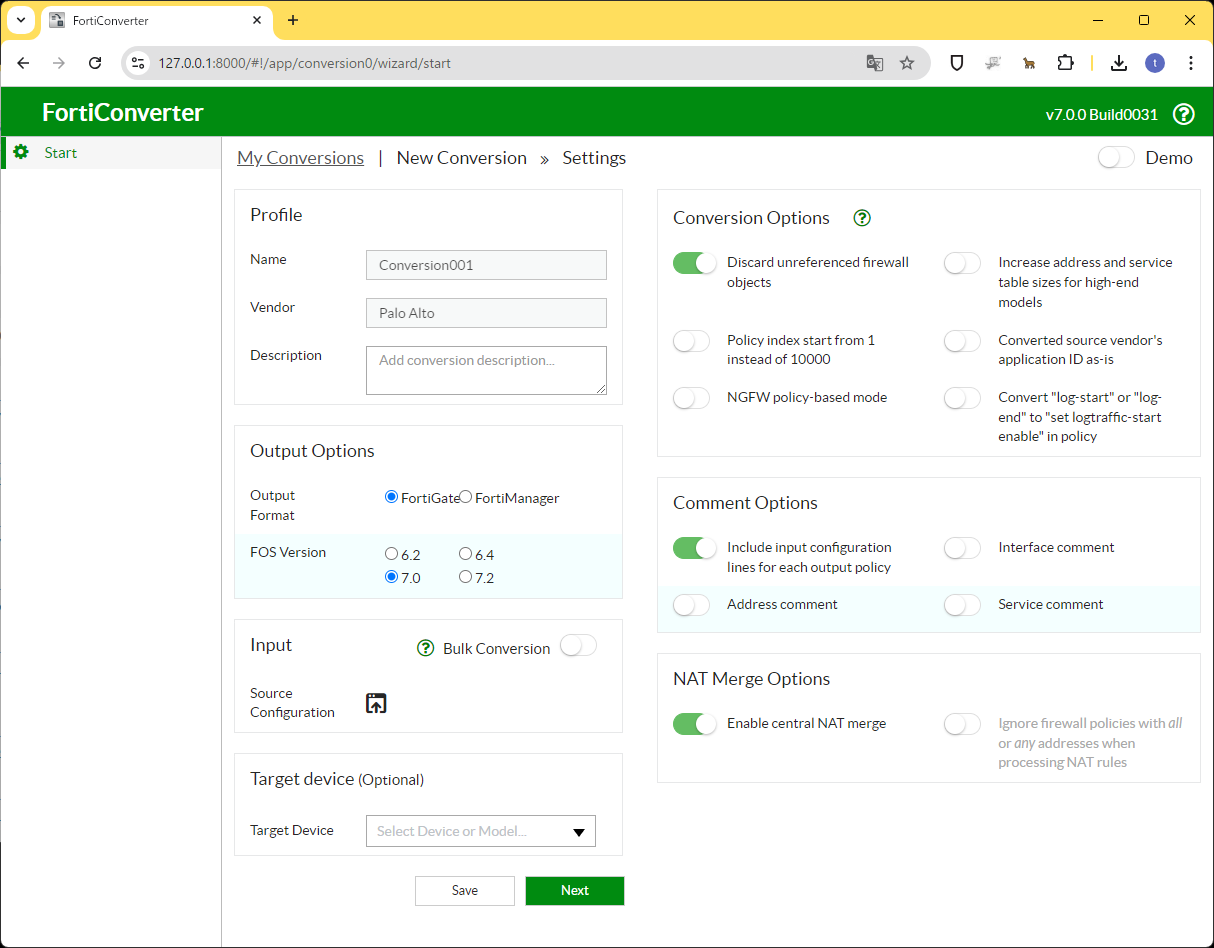Click the Save button
The width and height of the screenshot is (1214, 948).
(465, 891)
